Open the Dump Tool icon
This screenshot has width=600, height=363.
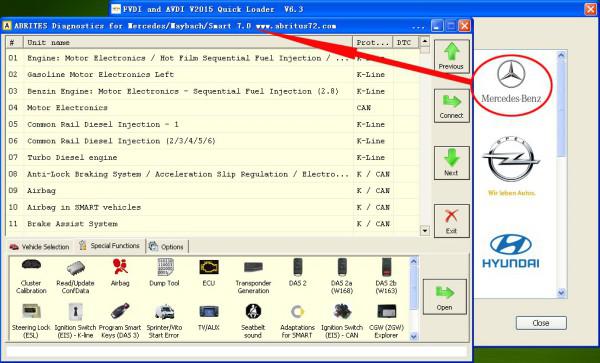click(165, 273)
